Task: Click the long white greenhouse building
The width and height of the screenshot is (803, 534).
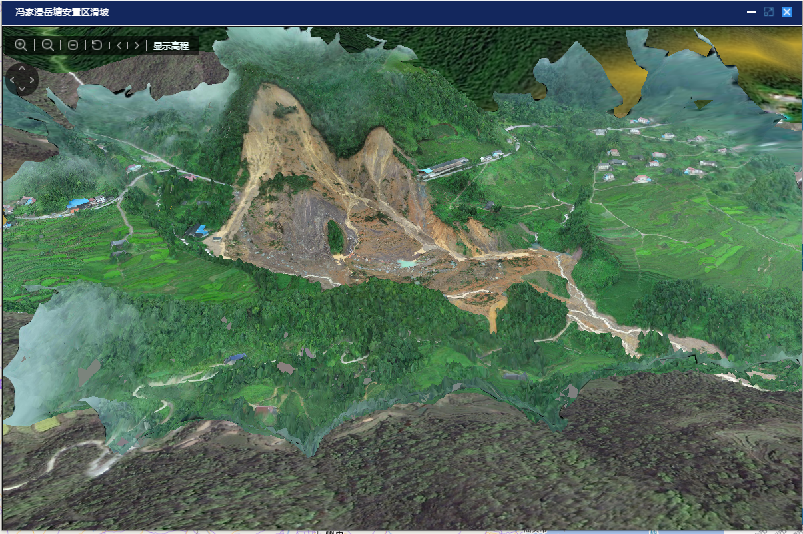Action: coord(446,166)
